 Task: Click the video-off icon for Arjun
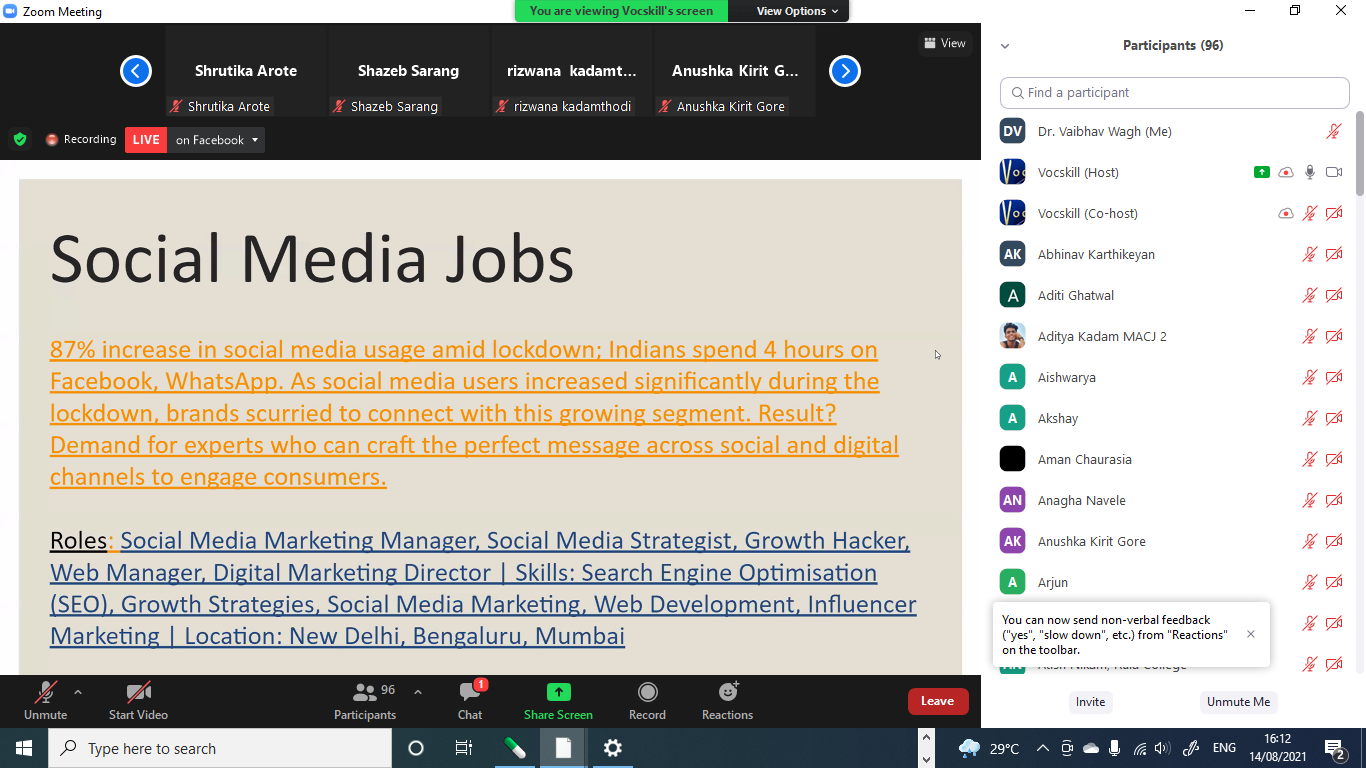(1334, 583)
